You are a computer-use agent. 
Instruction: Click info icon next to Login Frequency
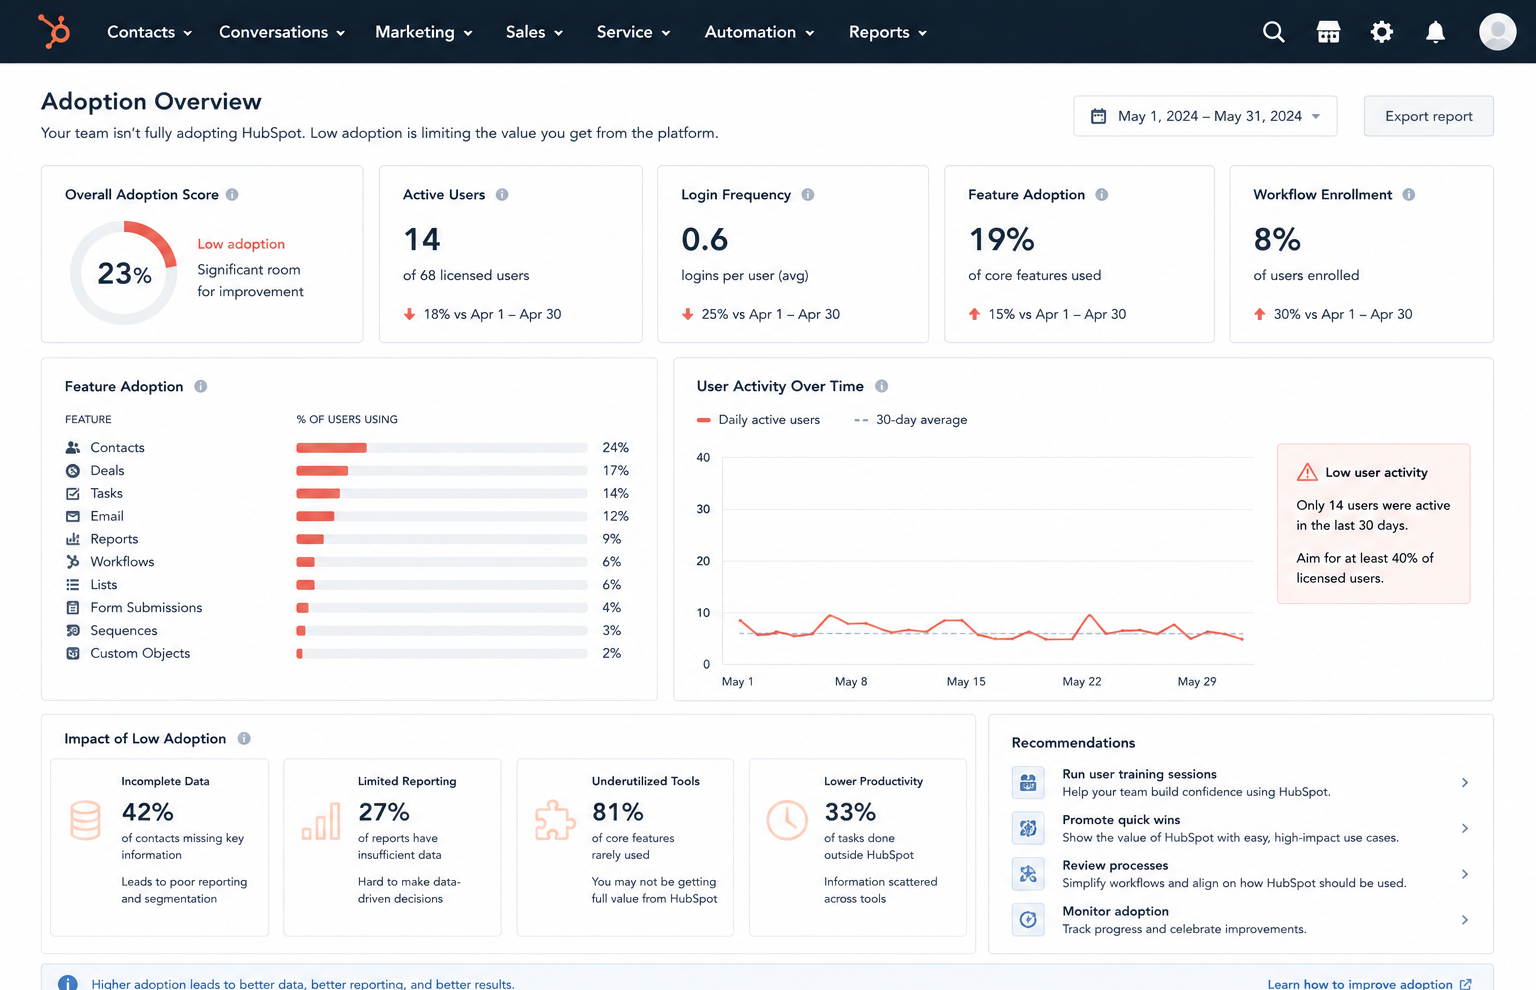tap(808, 195)
